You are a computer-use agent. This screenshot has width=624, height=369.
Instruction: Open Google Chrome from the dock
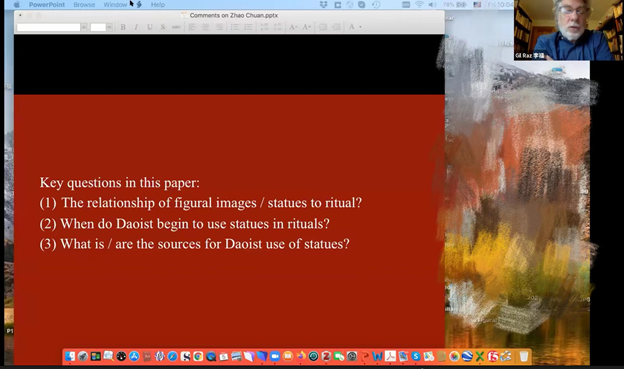(198, 356)
